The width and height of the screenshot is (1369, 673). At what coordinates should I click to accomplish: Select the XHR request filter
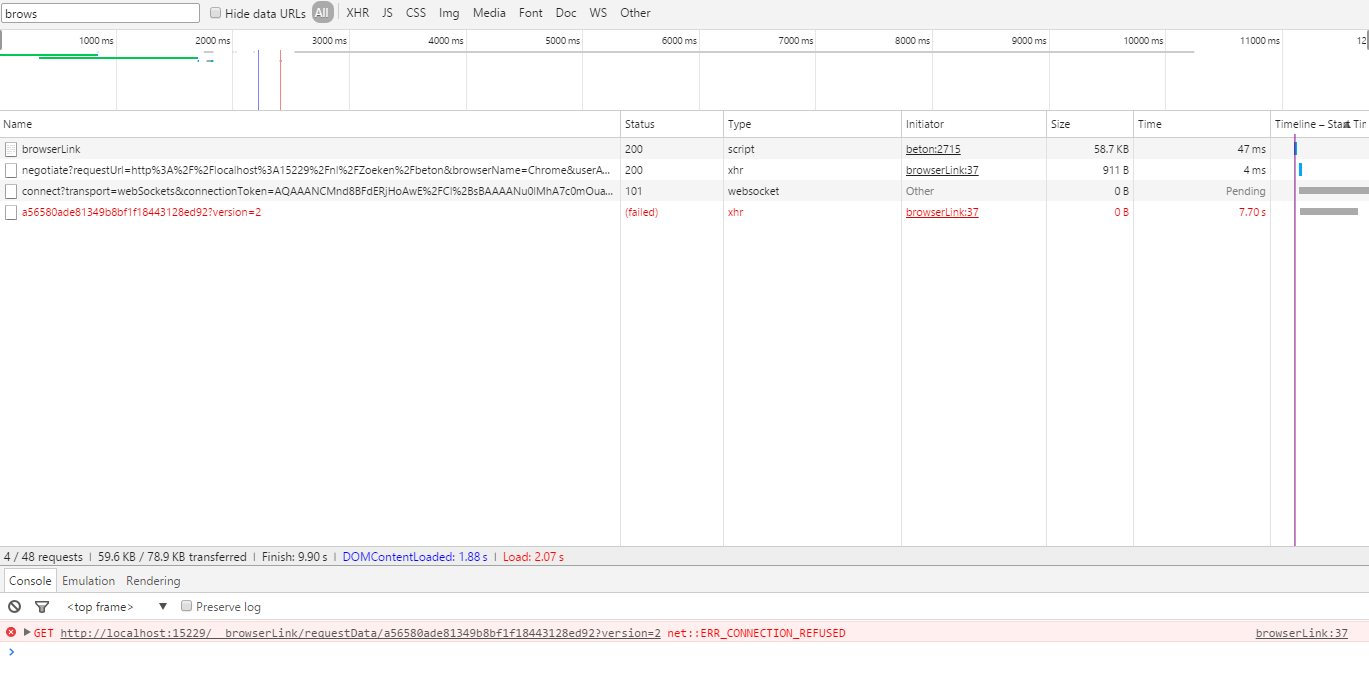click(x=357, y=12)
